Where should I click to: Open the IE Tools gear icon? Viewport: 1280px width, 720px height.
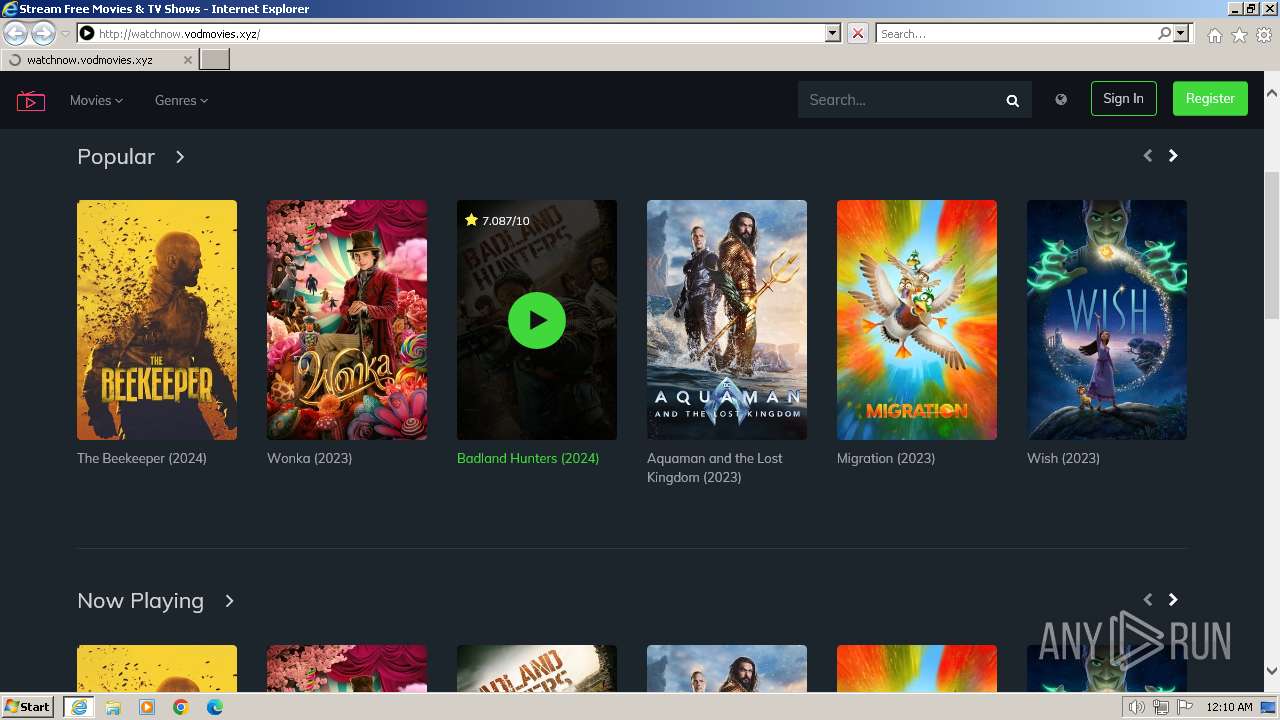[1264, 35]
